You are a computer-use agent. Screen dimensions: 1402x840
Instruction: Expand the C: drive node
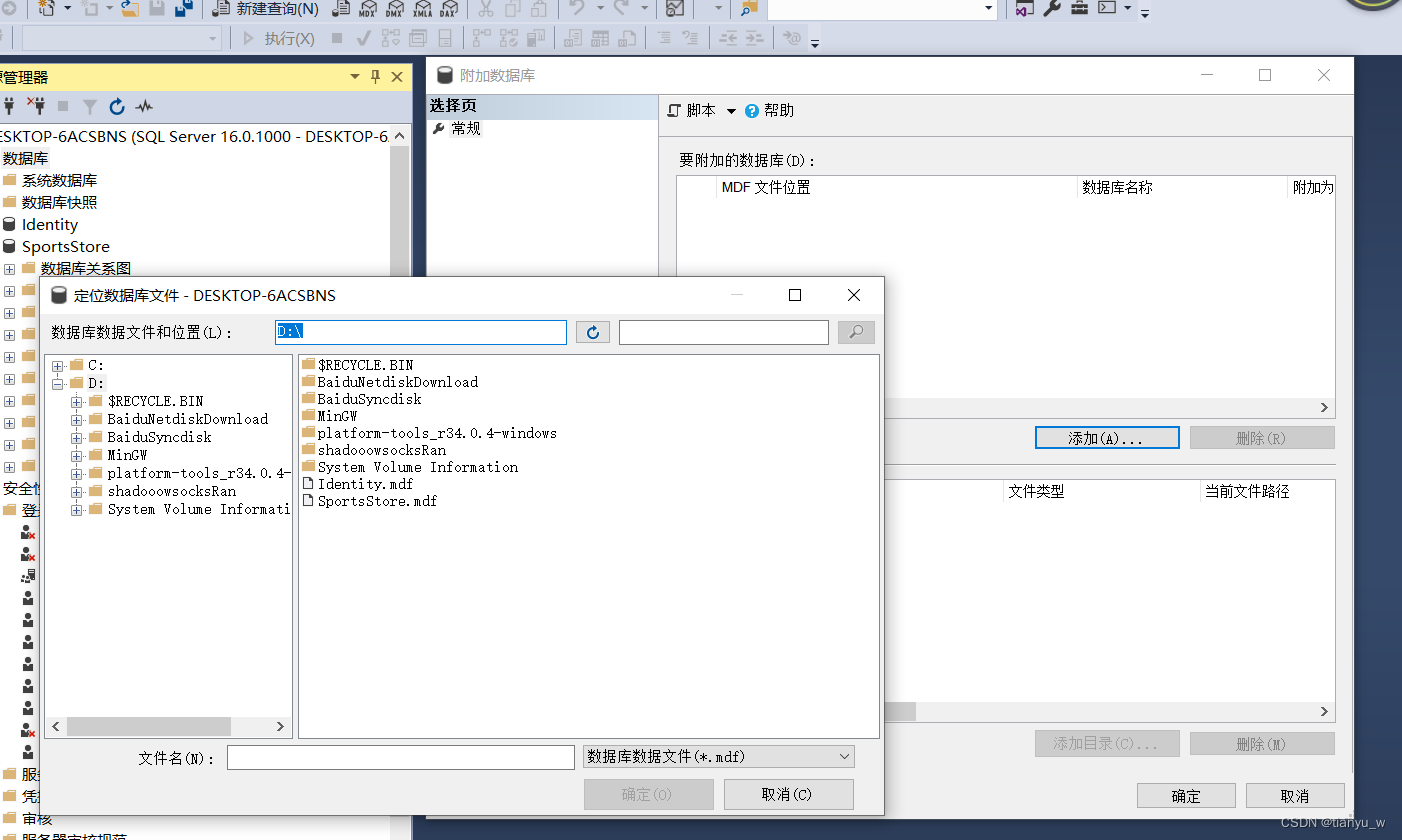57,364
